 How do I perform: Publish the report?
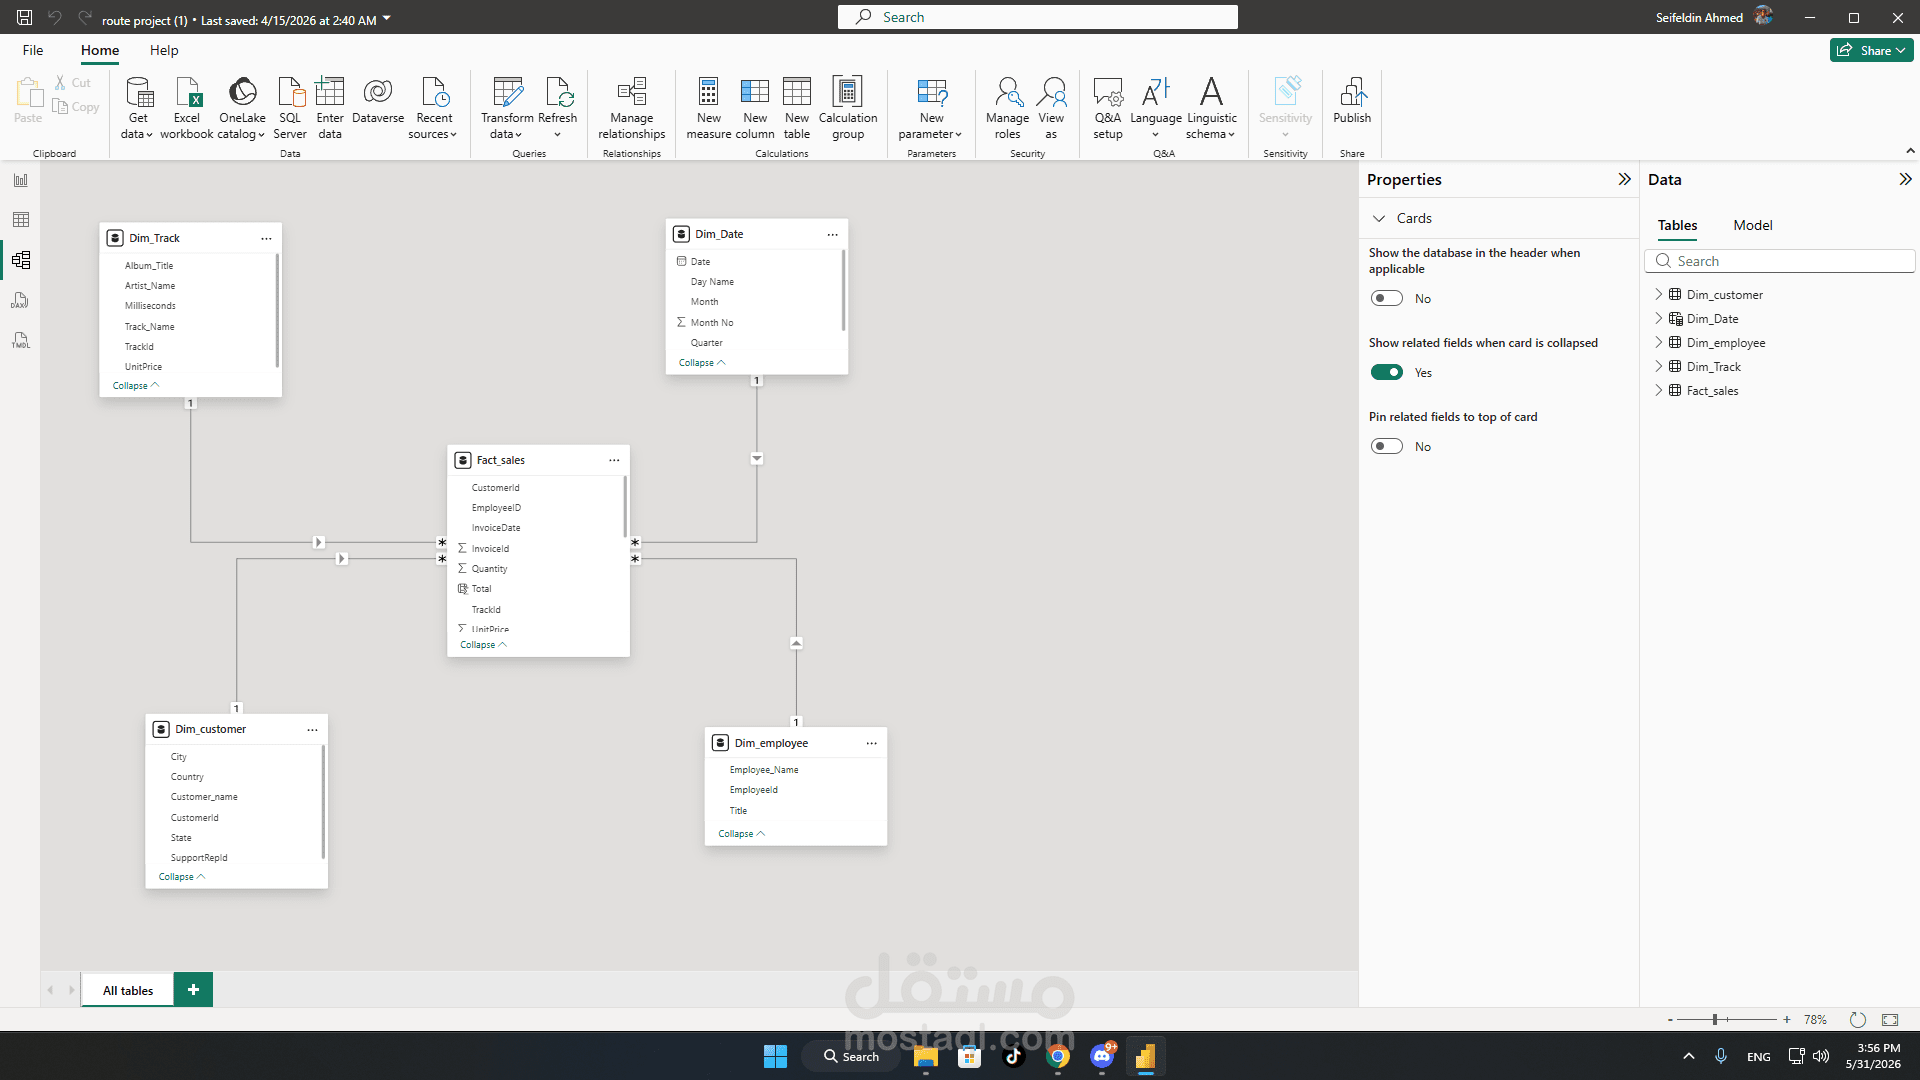click(1352, 101)
